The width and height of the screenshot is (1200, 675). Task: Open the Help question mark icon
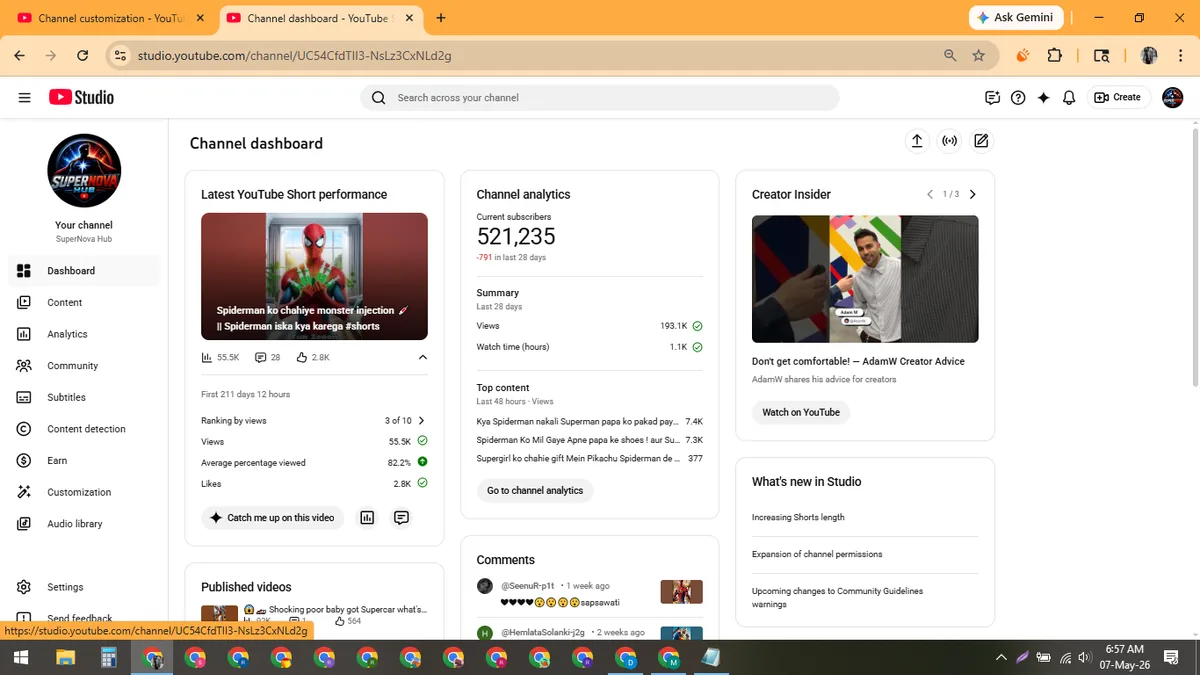tap(1018, 98)
